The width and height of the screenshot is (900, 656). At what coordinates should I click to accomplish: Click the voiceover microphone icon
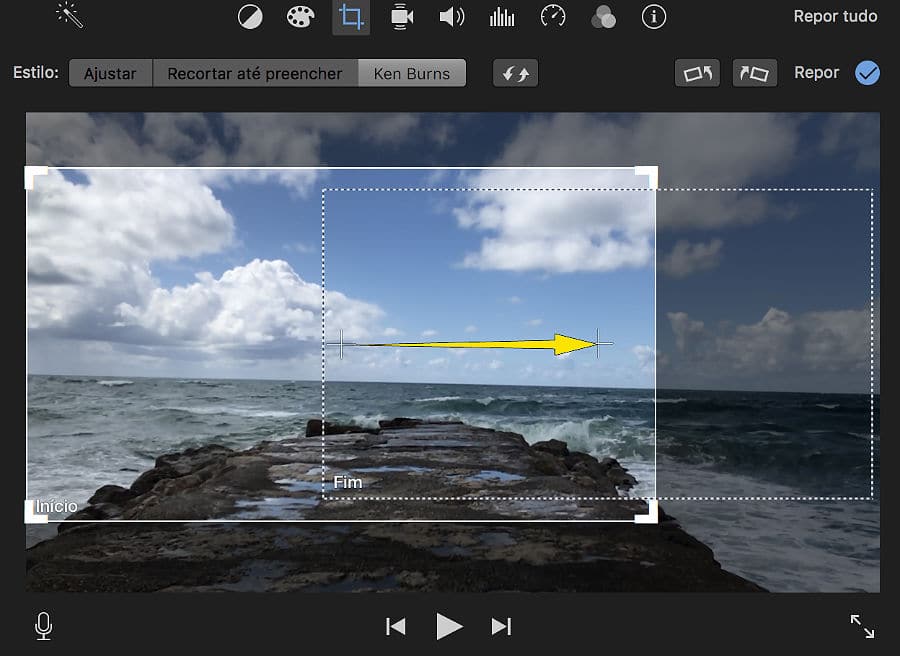(x=44, y=626)
